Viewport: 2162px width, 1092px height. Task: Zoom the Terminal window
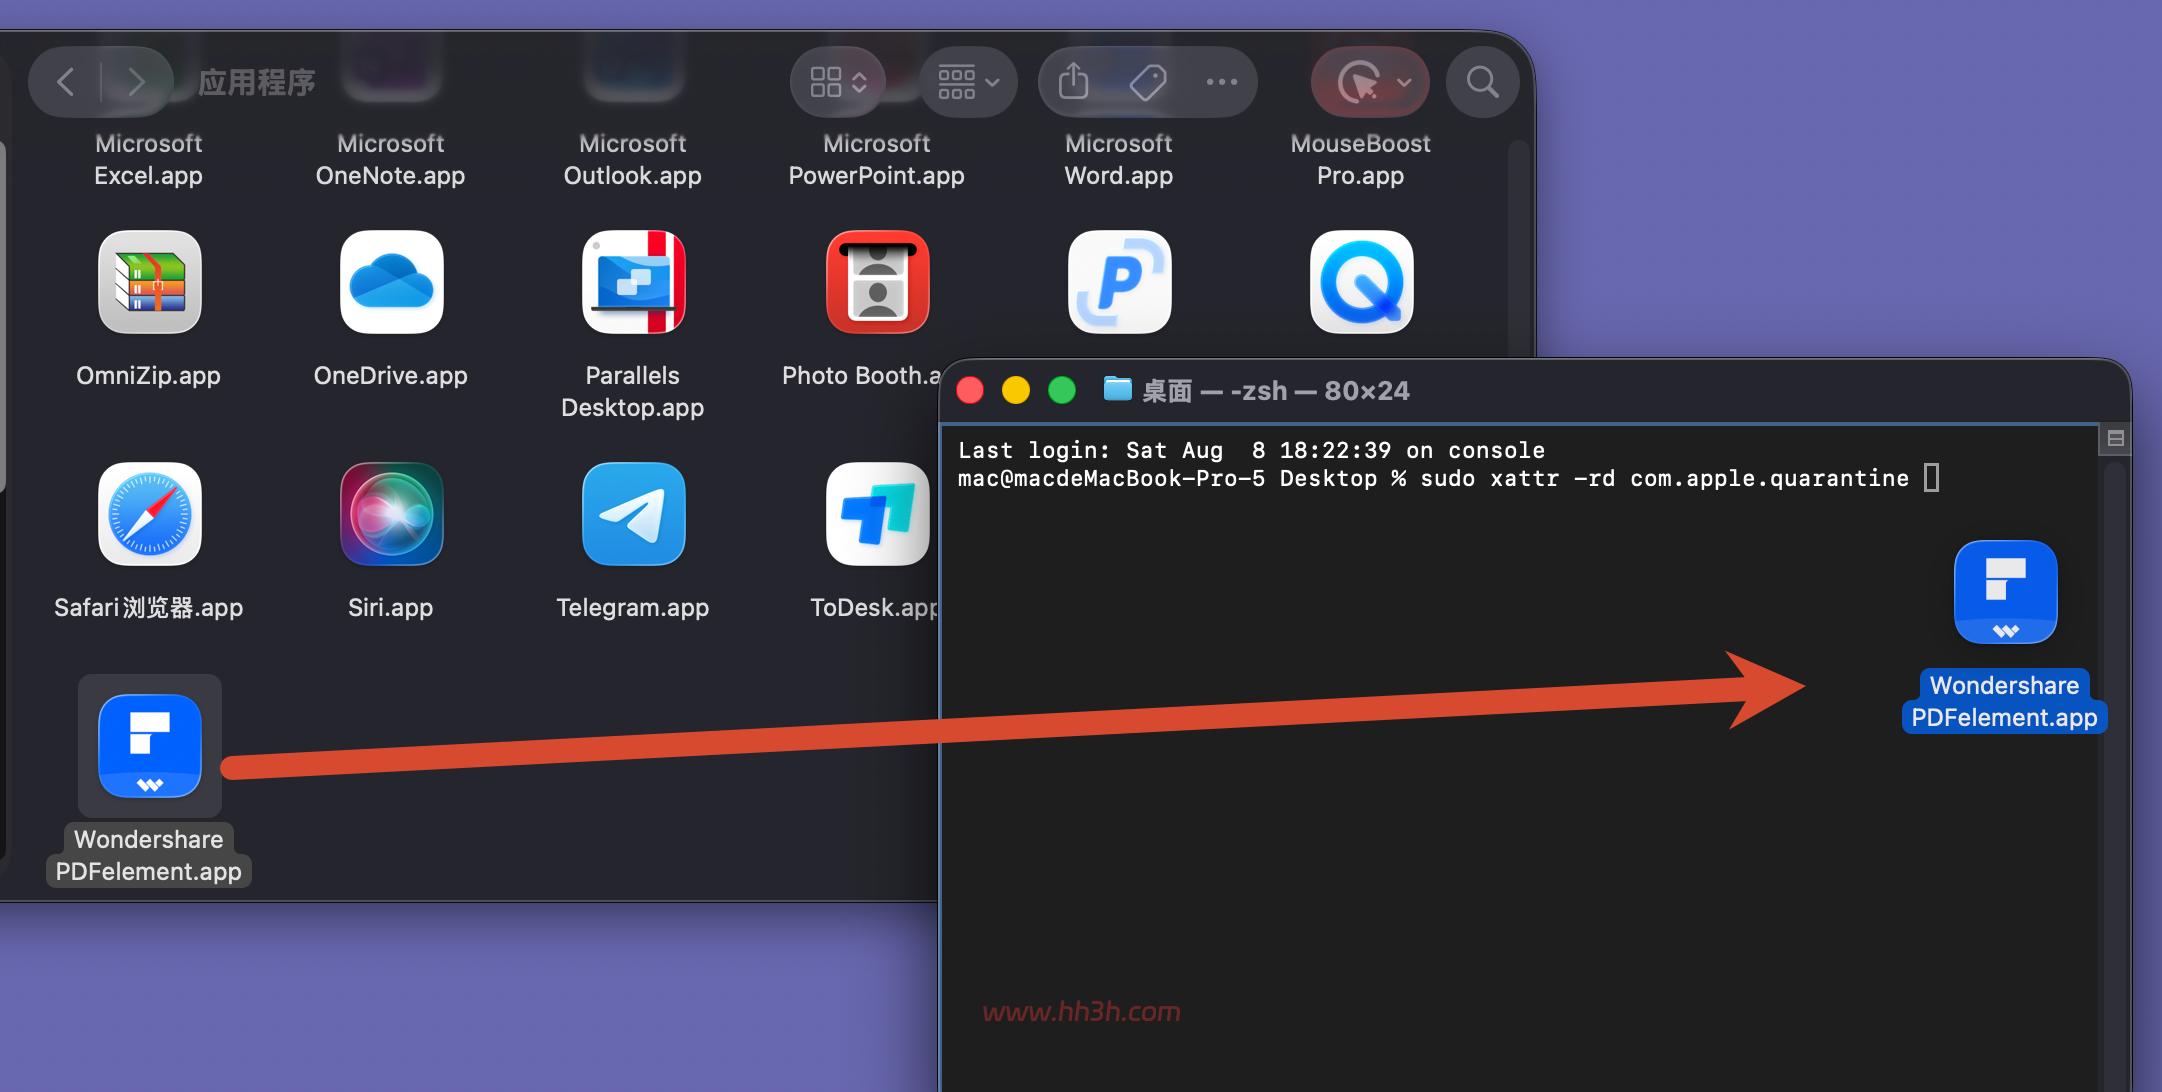[1062, 390]
